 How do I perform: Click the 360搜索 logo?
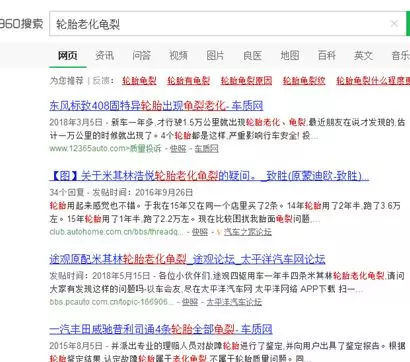tap(21, 24)
